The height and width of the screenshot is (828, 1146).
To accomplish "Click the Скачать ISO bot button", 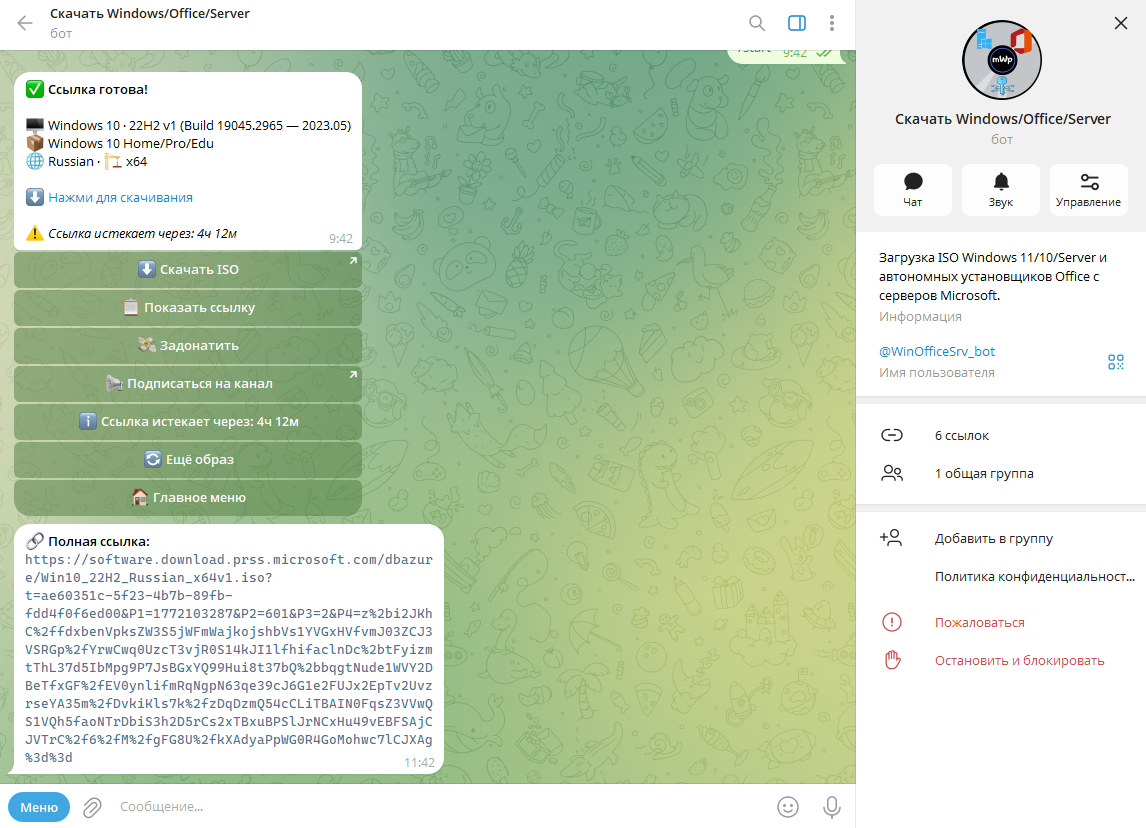I will [x=188, y=270].
